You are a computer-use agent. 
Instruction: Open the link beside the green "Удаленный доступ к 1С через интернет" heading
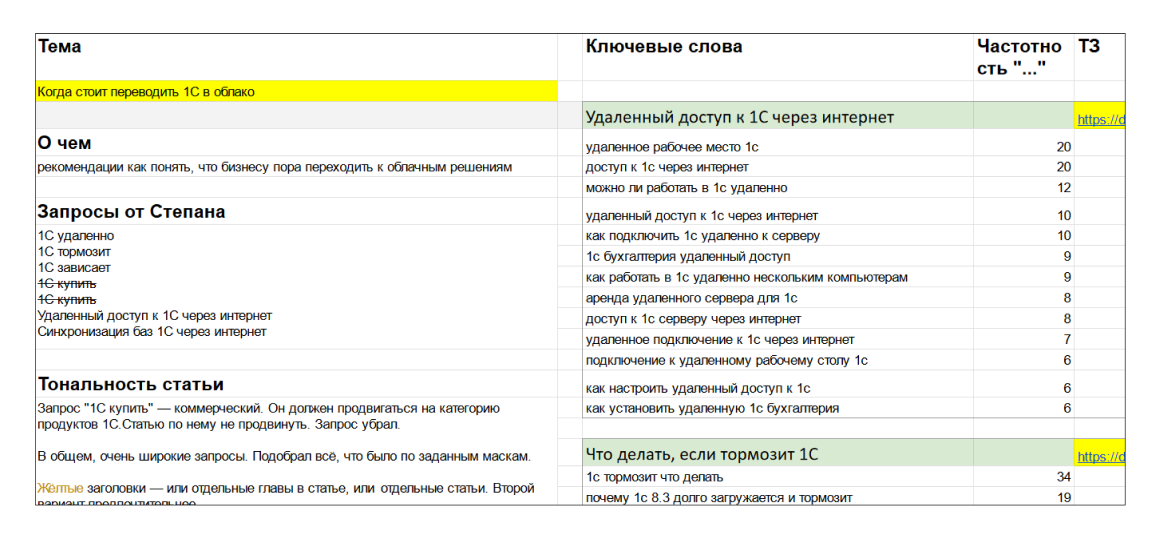pos(1101,120)
